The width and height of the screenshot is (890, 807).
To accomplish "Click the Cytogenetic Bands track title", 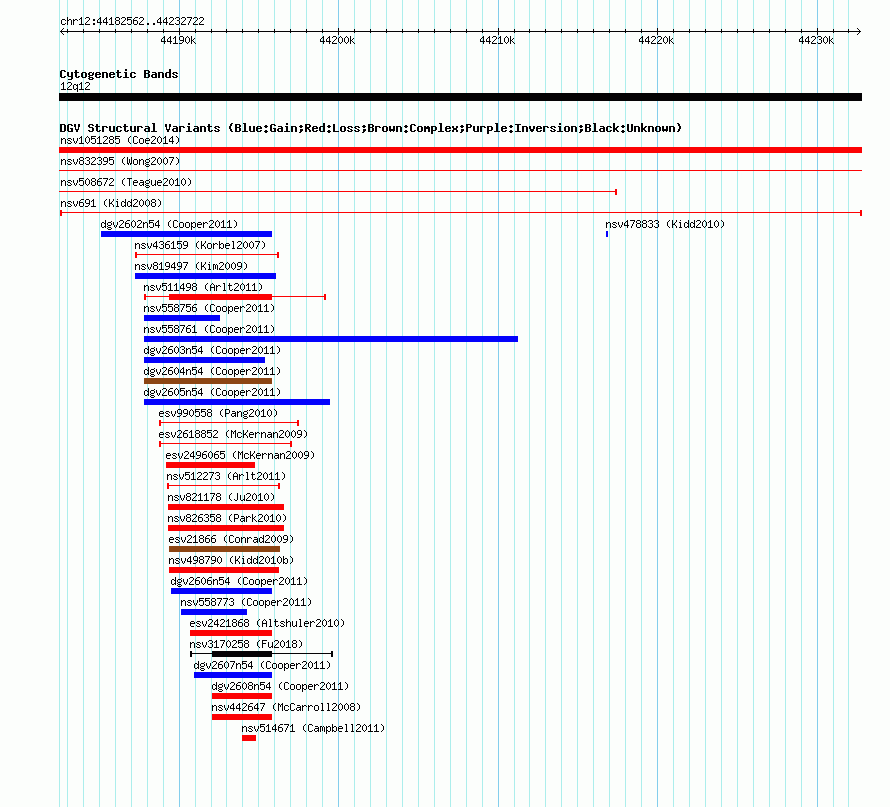I will click(119, 74).
